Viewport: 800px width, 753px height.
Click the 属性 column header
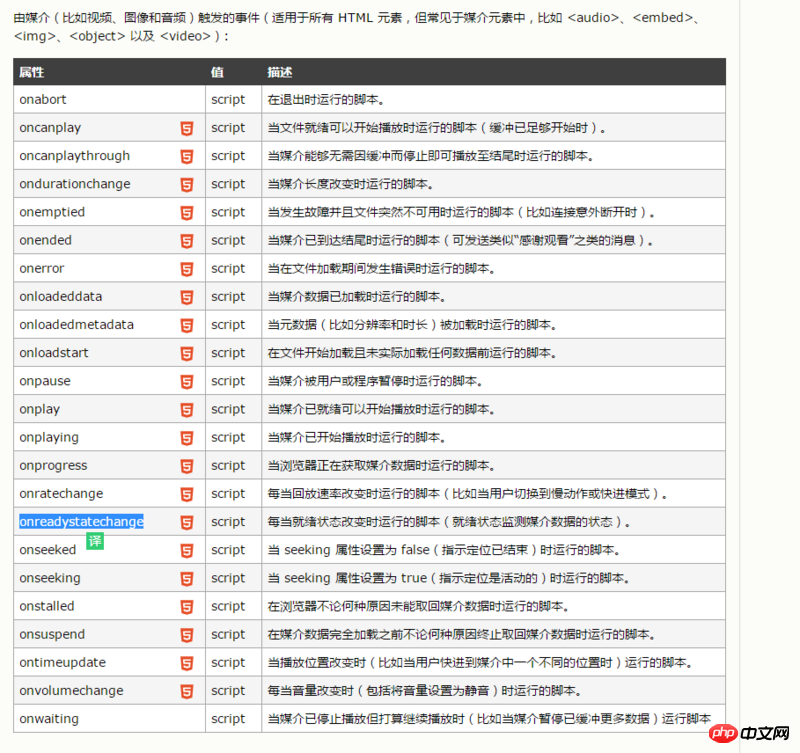[32, 72]
